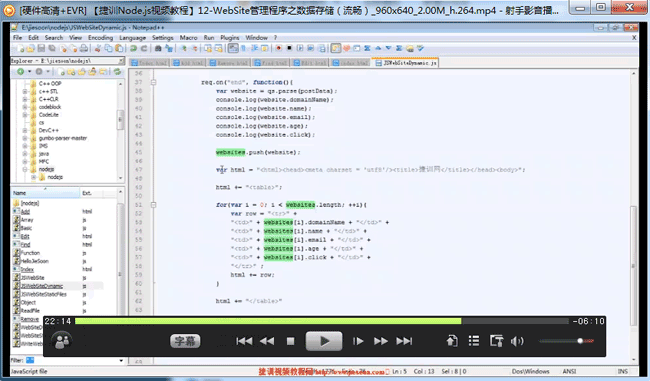Open dropdown next to Explorer back arrow

tap(29, 72)
